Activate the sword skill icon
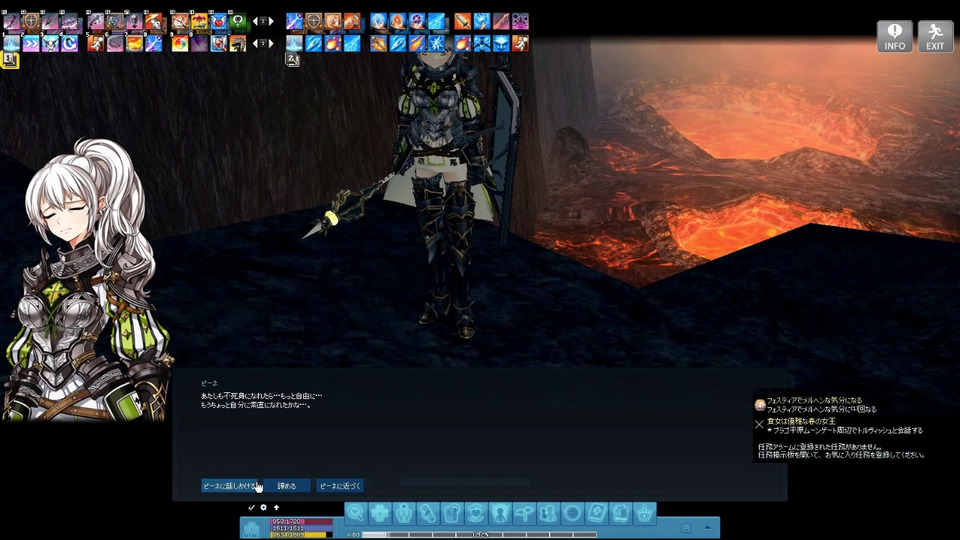 coord(462,21)
